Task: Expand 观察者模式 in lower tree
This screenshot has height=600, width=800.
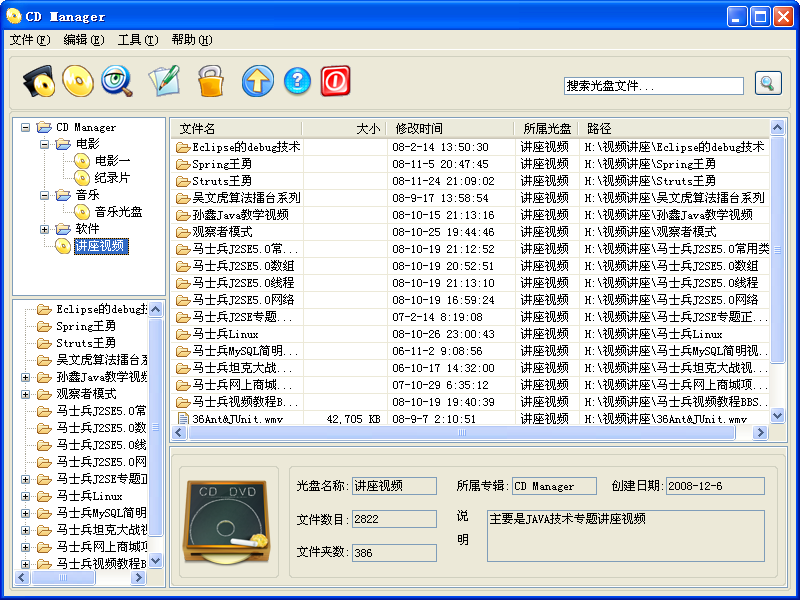Action: point(25,394)
